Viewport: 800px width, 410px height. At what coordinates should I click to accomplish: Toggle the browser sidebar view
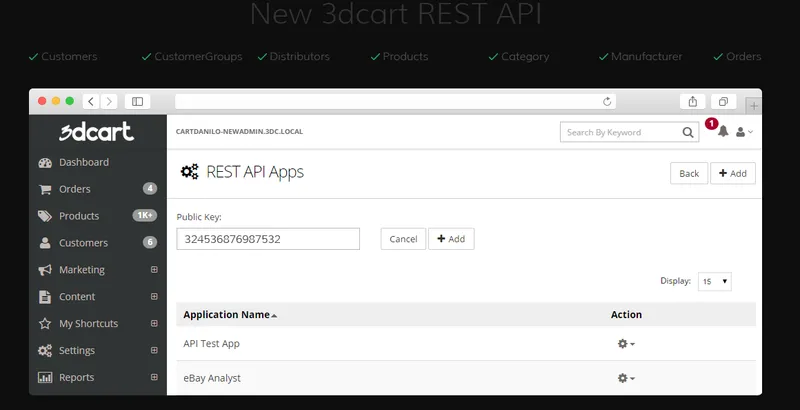pyautogui.click(x=137, y=101)
